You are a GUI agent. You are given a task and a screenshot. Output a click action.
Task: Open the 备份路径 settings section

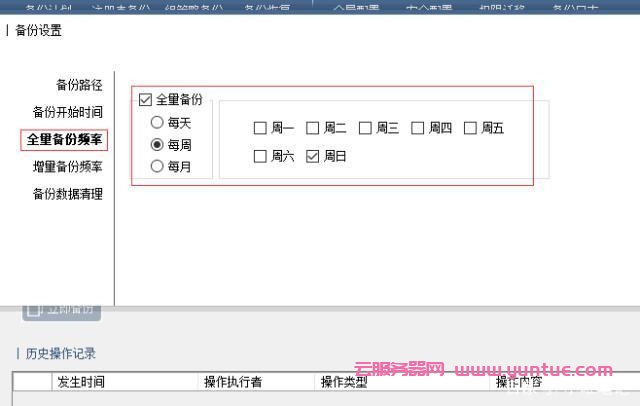click(x=78, y=85)
